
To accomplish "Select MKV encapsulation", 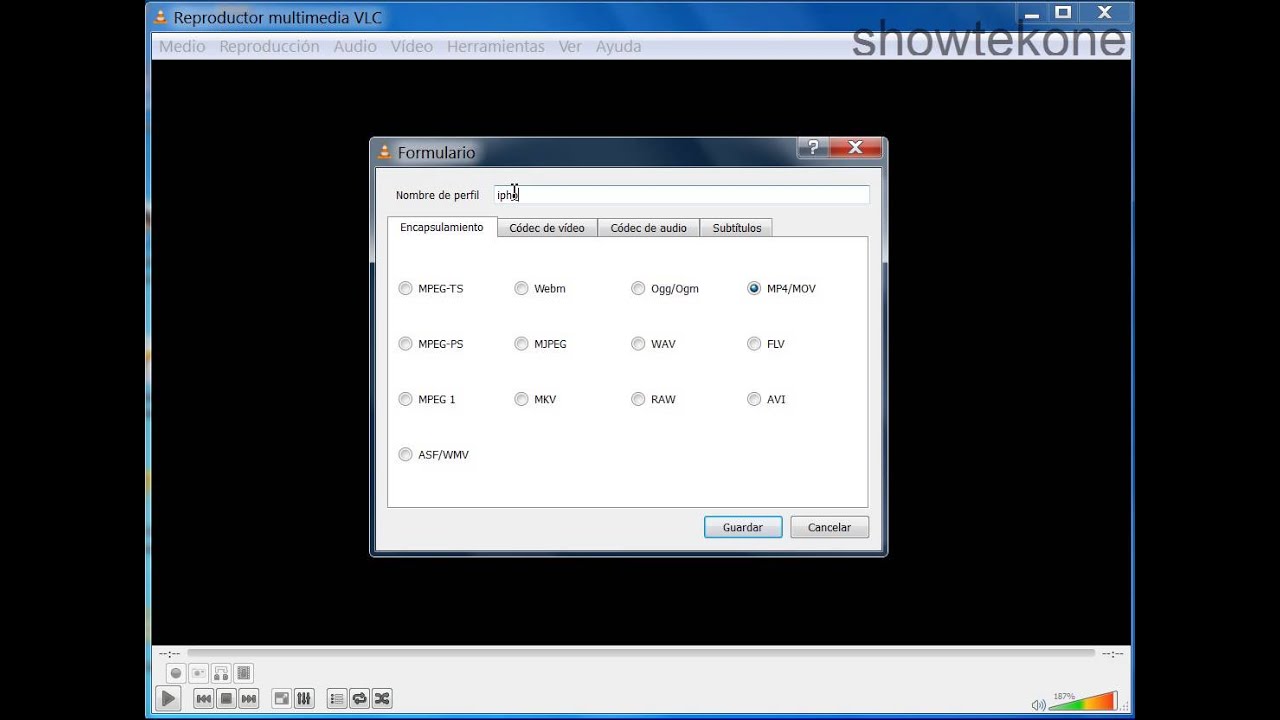I will 535,399.
